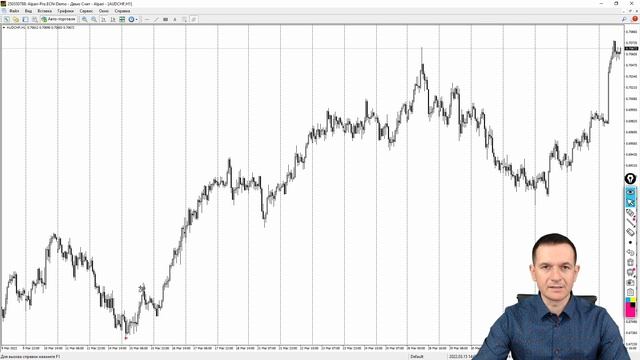Open the Окно menu
Image resolution: width=640 pixels, height=360 pixels.
pyautogui.click(x=104, y=11)
